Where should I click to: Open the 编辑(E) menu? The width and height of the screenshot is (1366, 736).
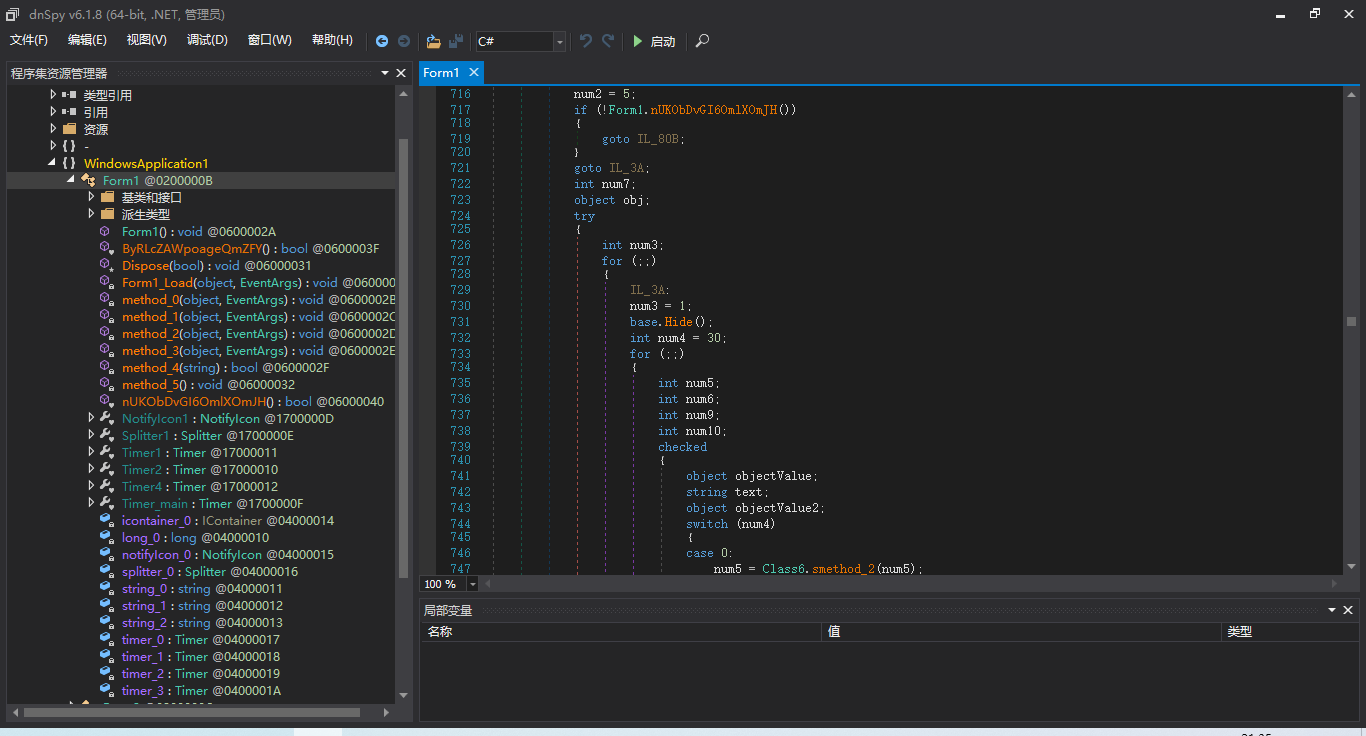[x=87, y=40]
